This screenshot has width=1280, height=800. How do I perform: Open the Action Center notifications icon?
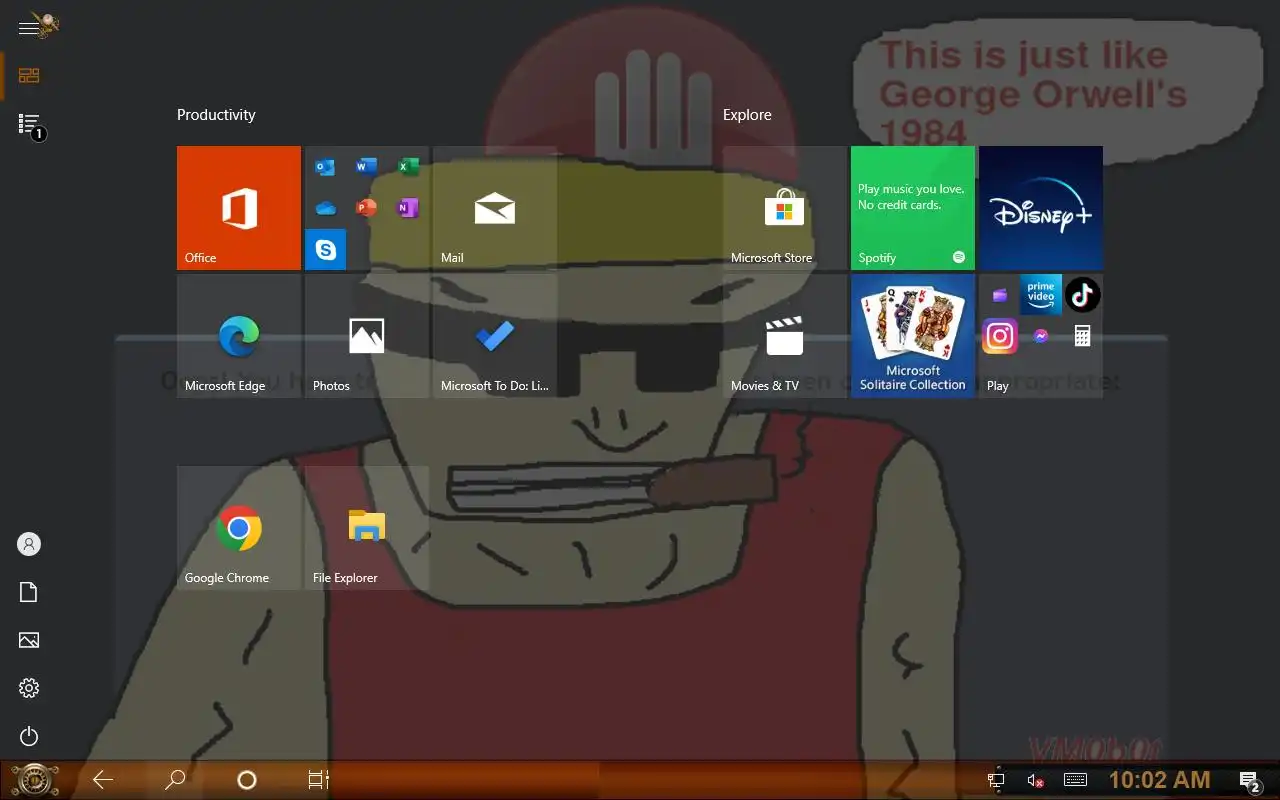(1249, 781)
